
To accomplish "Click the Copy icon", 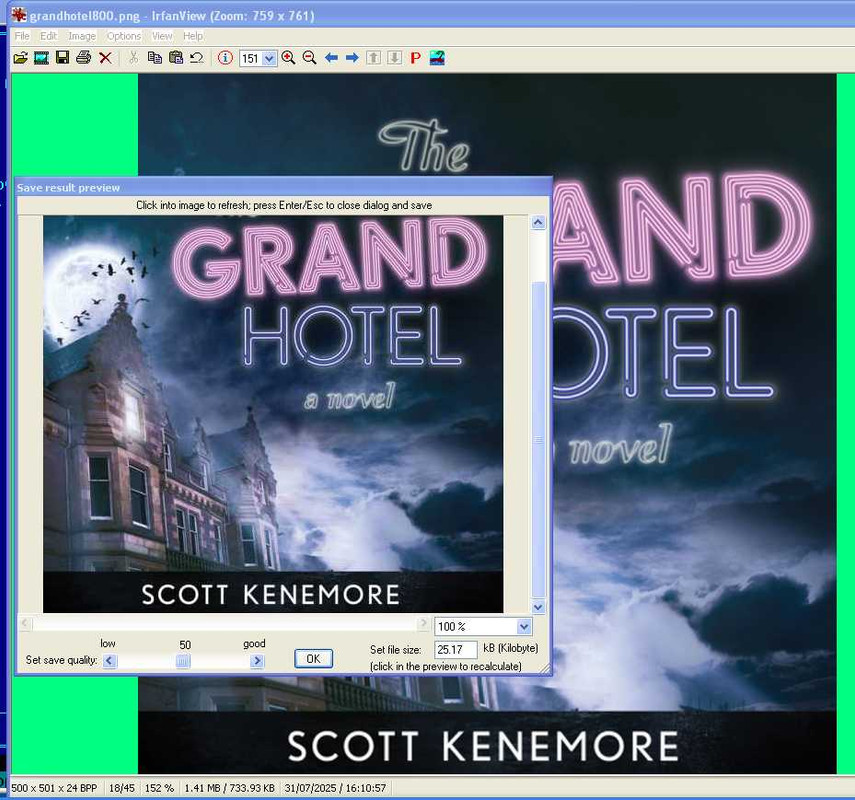I will point(154,58).
